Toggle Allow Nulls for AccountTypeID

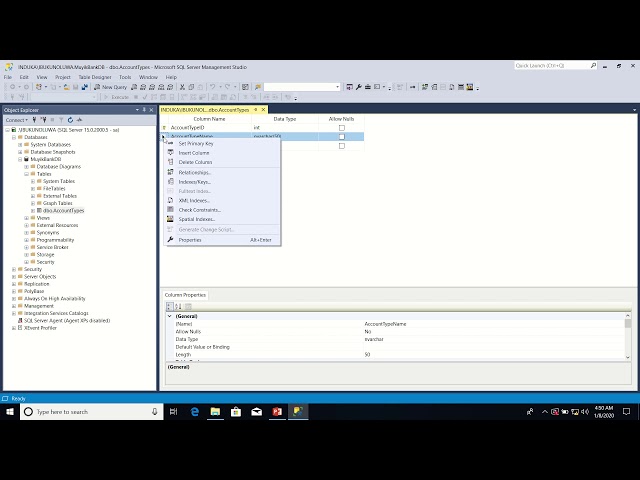342,128
